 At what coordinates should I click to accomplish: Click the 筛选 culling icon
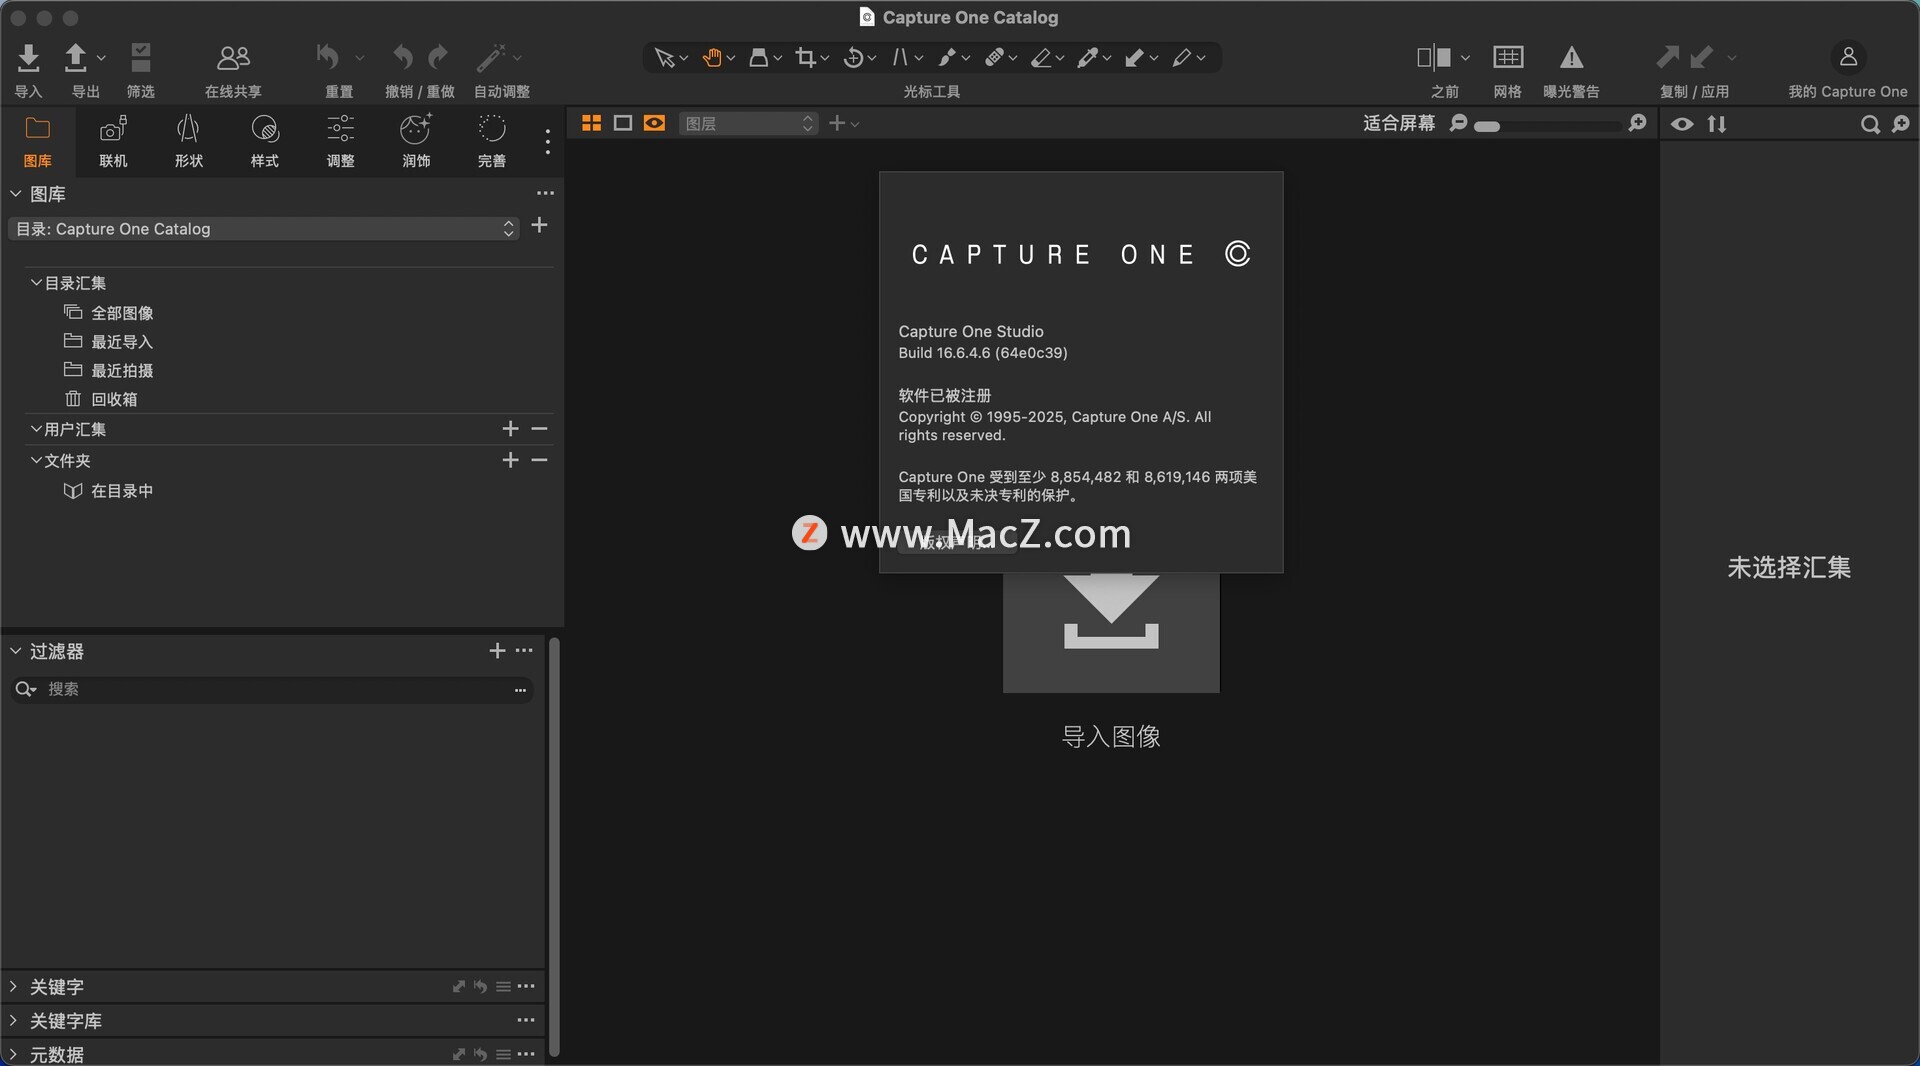141,58
